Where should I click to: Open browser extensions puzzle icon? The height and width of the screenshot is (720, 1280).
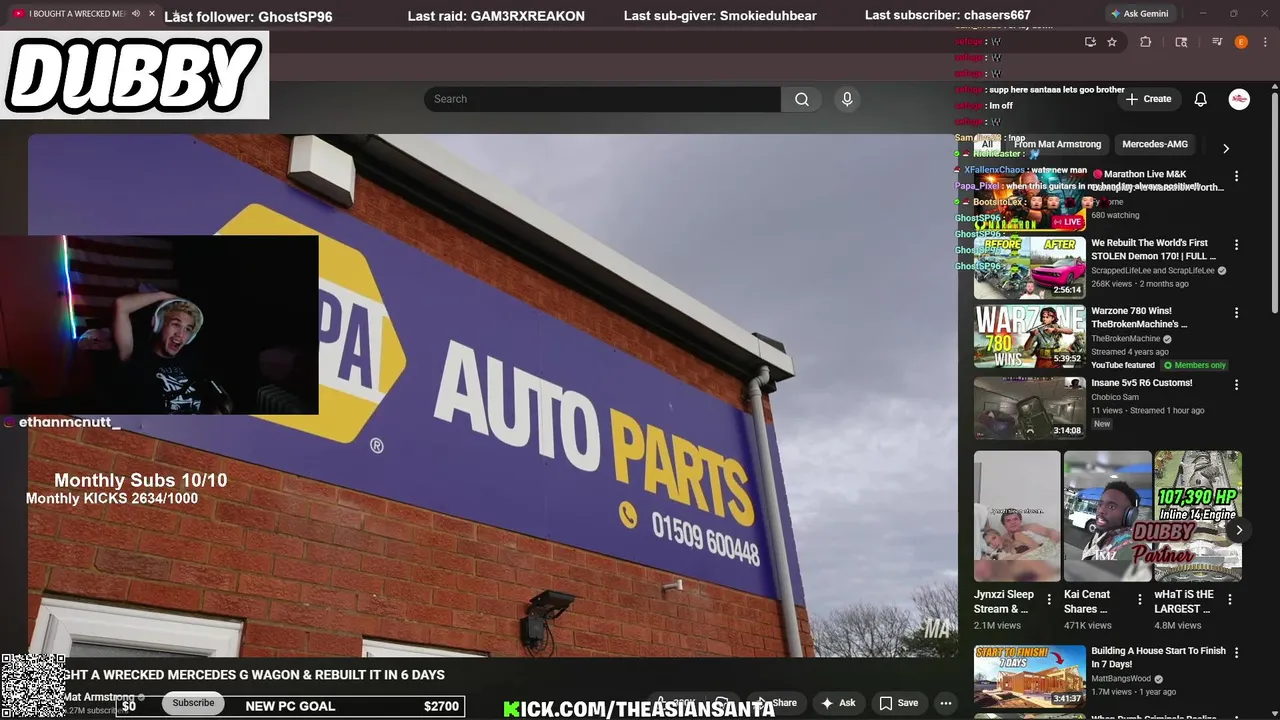pyautogui.click(x=1146, y=42)
